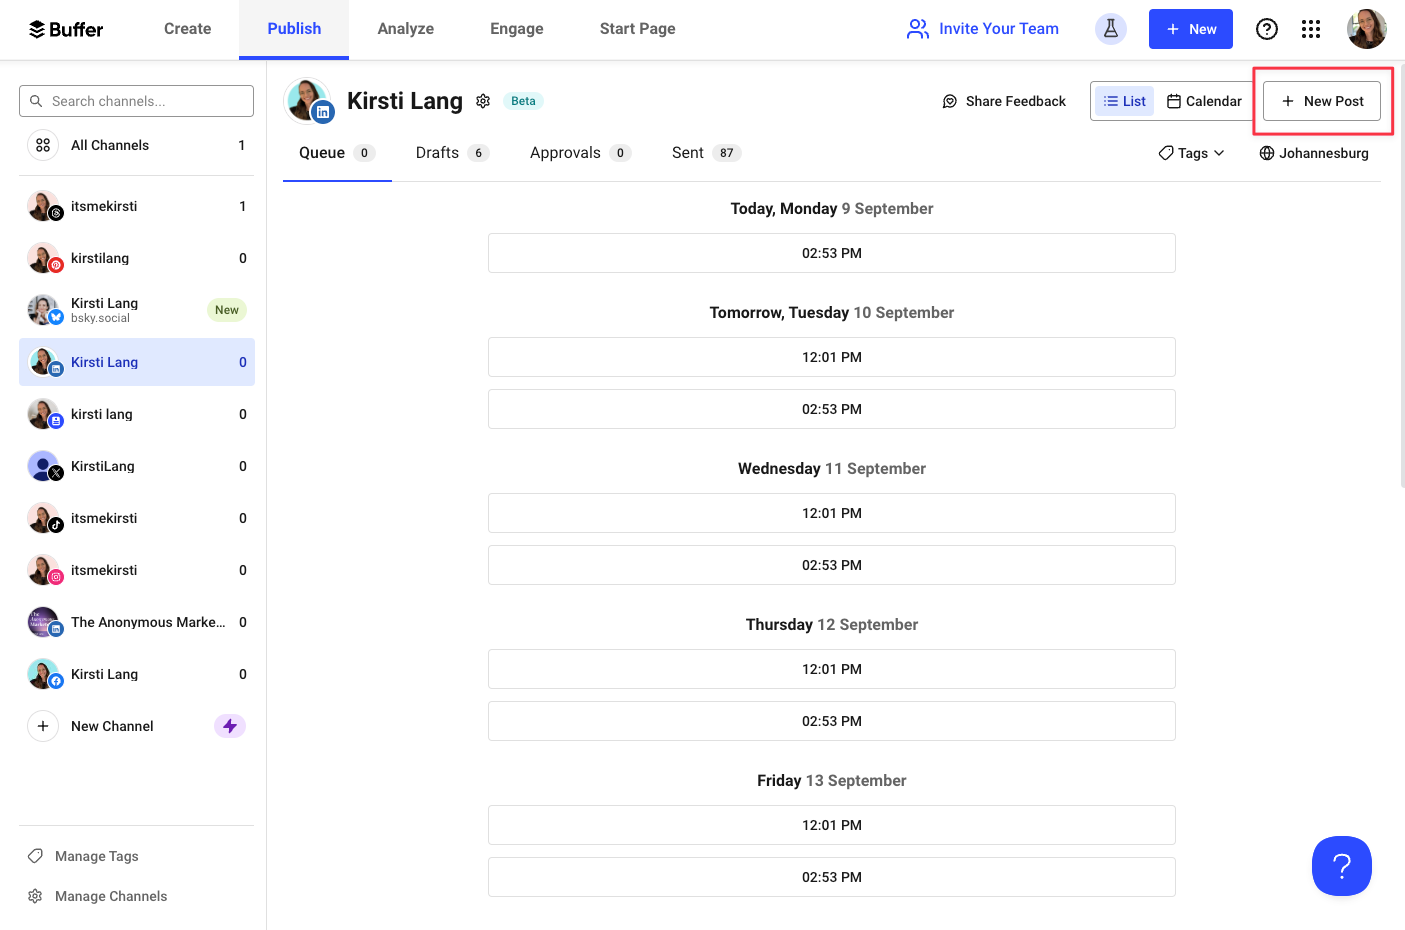
Task: Click the plus icon for New Channel
Action: pyautogui.click(x=43, y=726)
